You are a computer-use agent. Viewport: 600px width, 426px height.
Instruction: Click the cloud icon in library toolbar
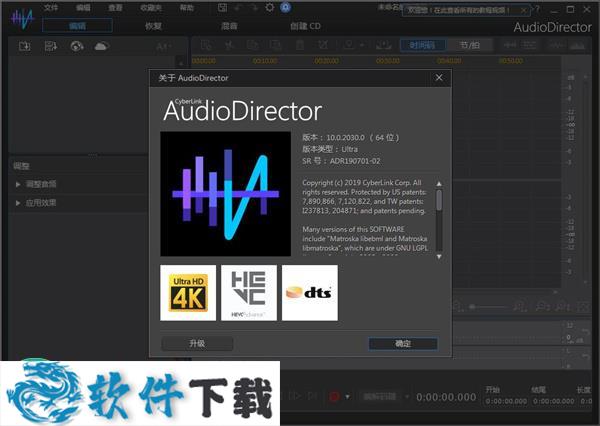[101, 46]
